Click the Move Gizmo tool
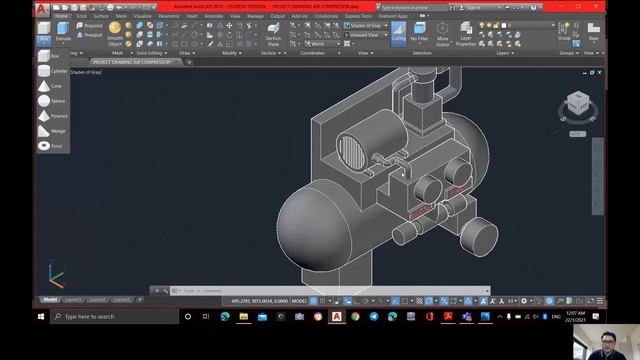The height and width of the screenshot is (360, 640). (442, 34)
